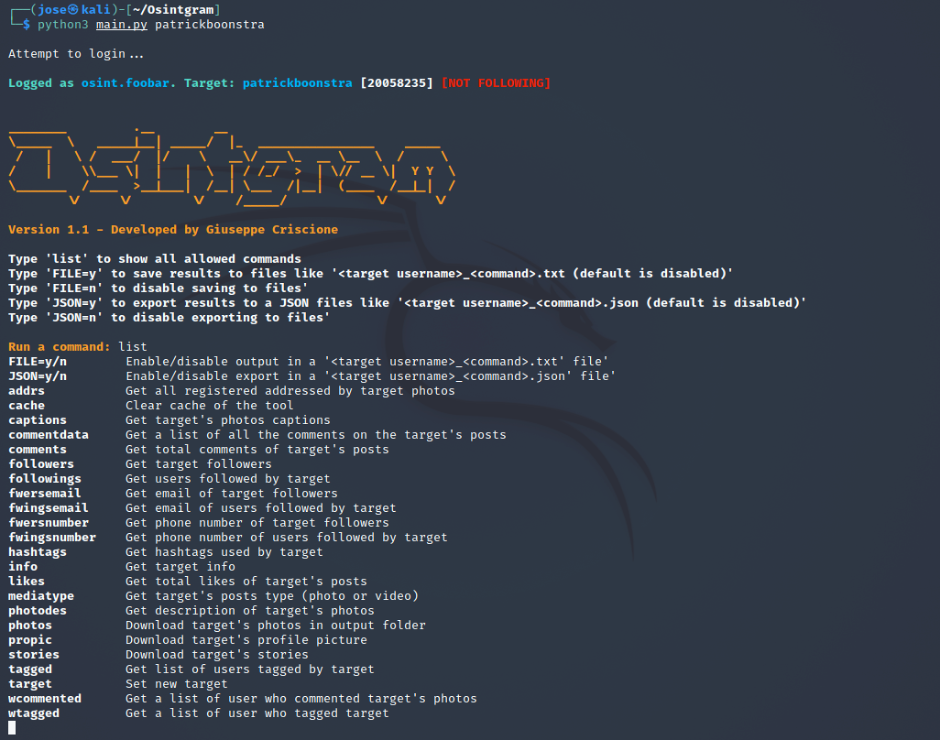Image resolution: width=941 pixels, height=741 pixels.
Task: Click the 'followers' command name
Action: coord(41,464)
